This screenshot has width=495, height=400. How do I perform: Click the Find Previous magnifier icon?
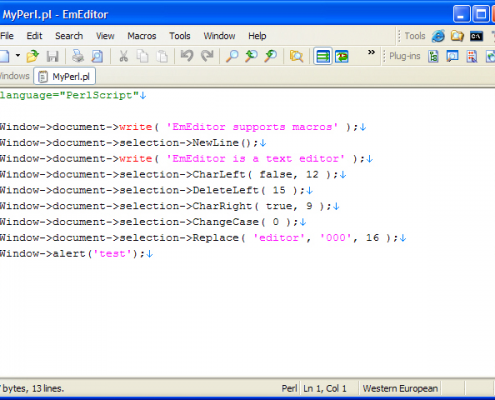[x=251, y=56]
